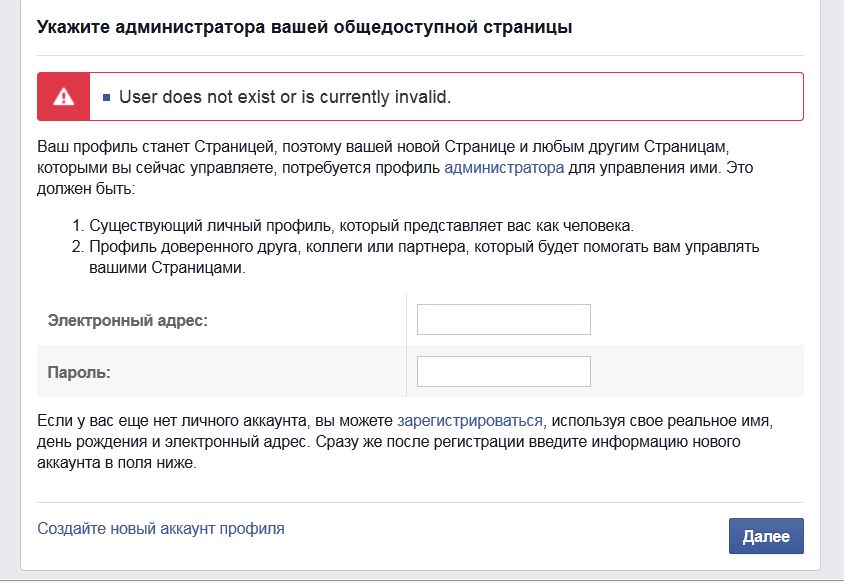Open 'Создайте новый аккаунт профиля' link
This screenshot has width=844, height=582.
click(x=161, y=528)
